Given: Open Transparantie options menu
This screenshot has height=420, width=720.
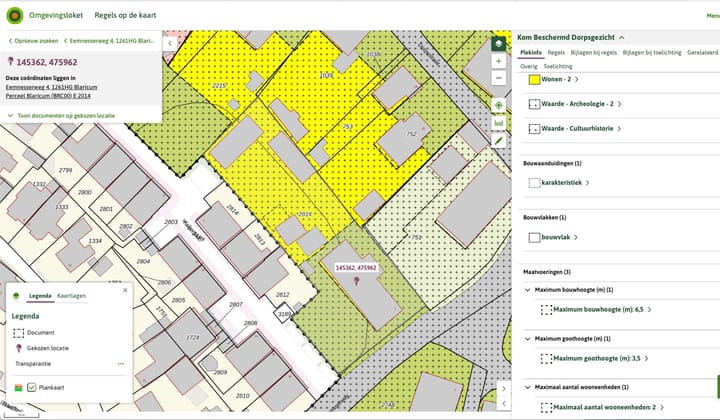Looking at the screenshot, I should (121, 363).
